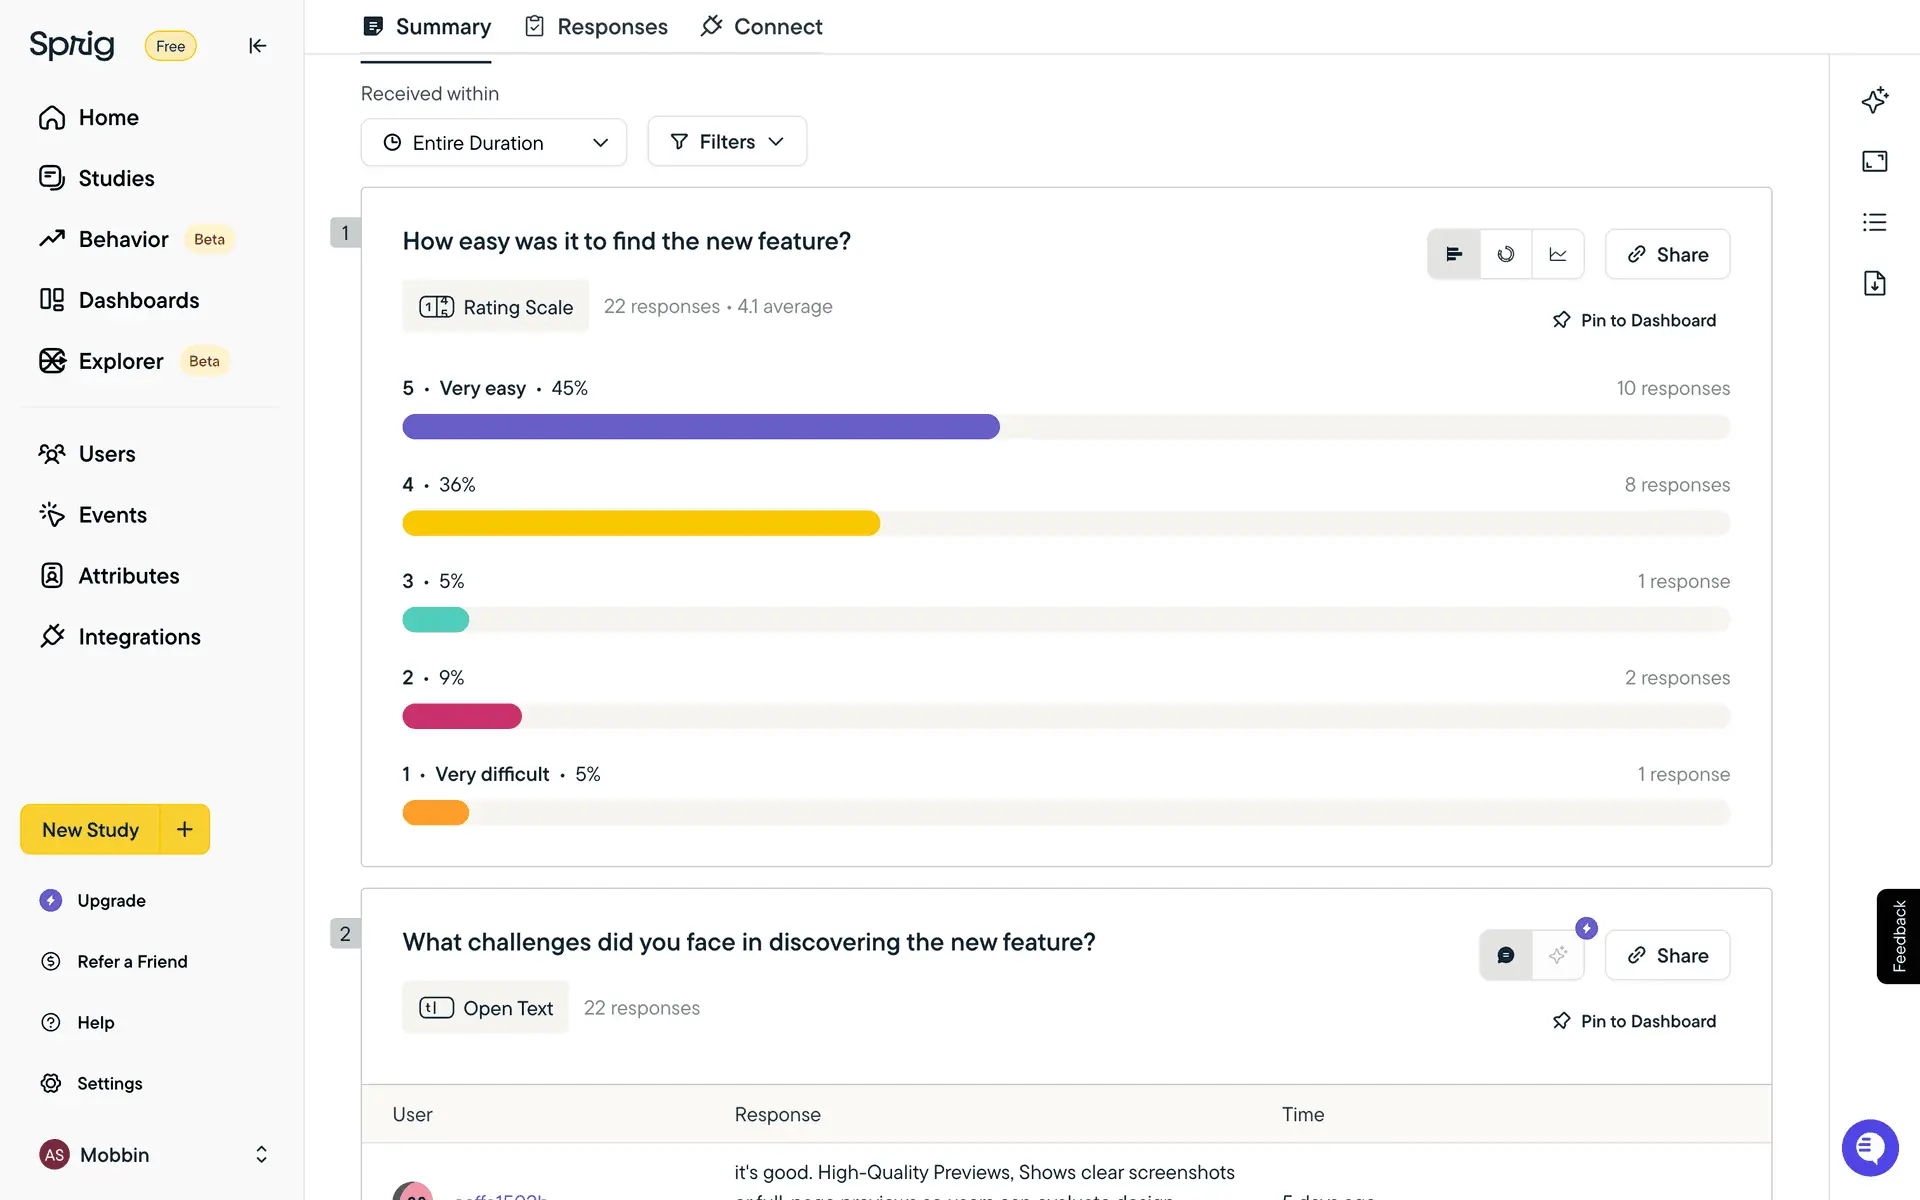
Task: Switch to the Responses tab
Action: 596,27
